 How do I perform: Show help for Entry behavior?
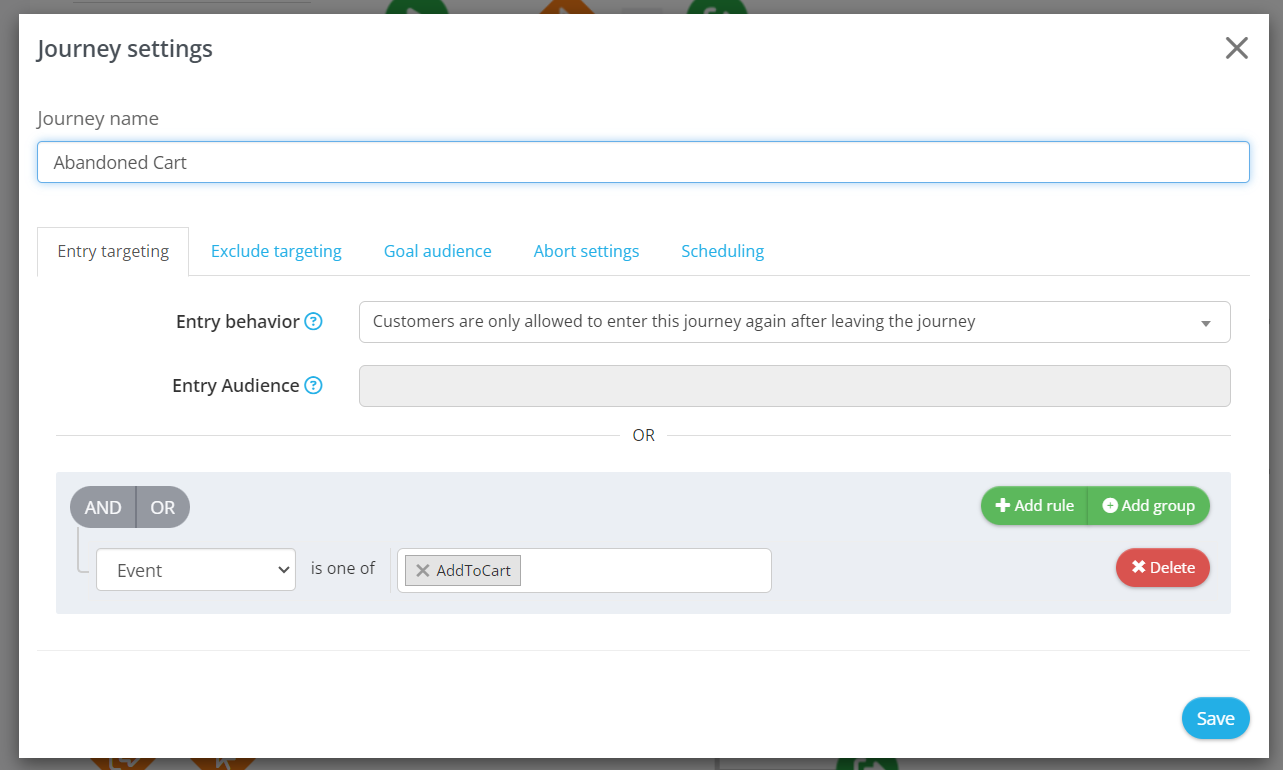tap(313, 321)
